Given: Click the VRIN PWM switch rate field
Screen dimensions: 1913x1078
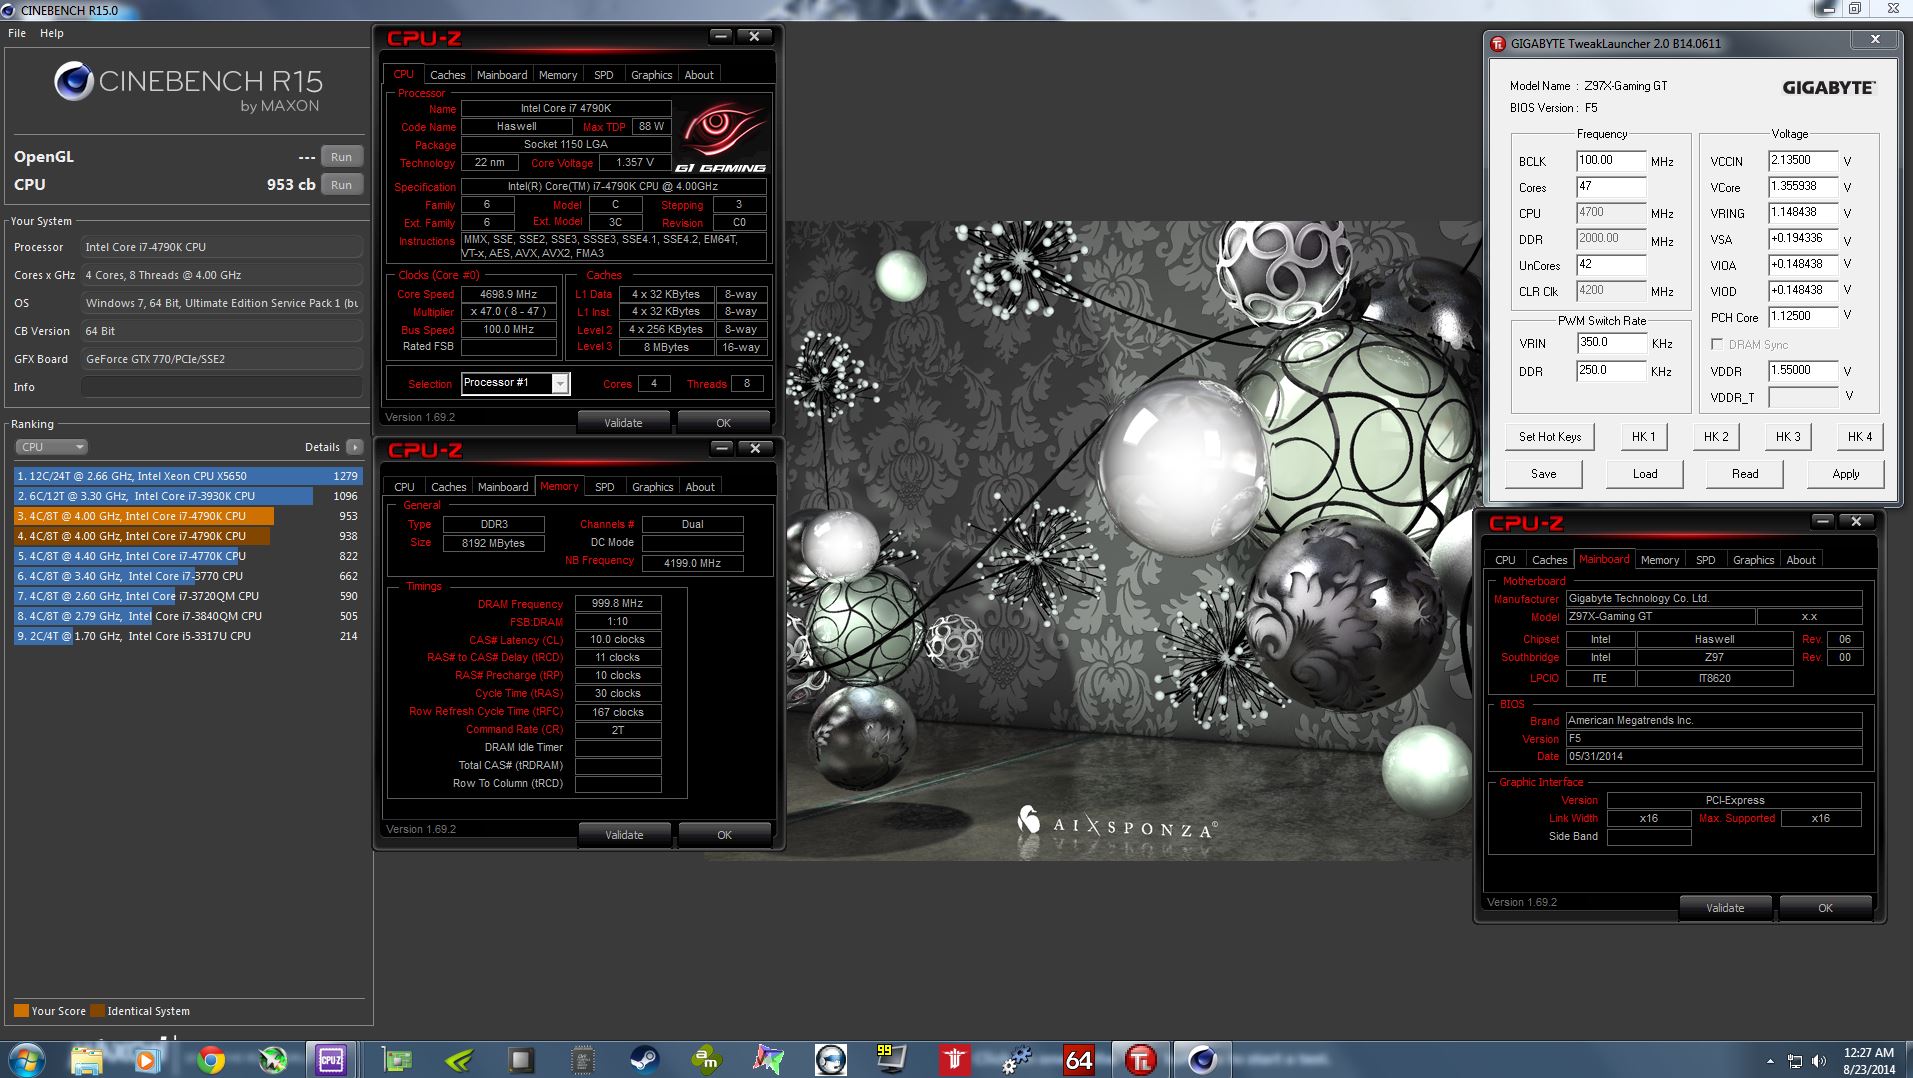Looking at the screenshot, I should pos(1611,343).
